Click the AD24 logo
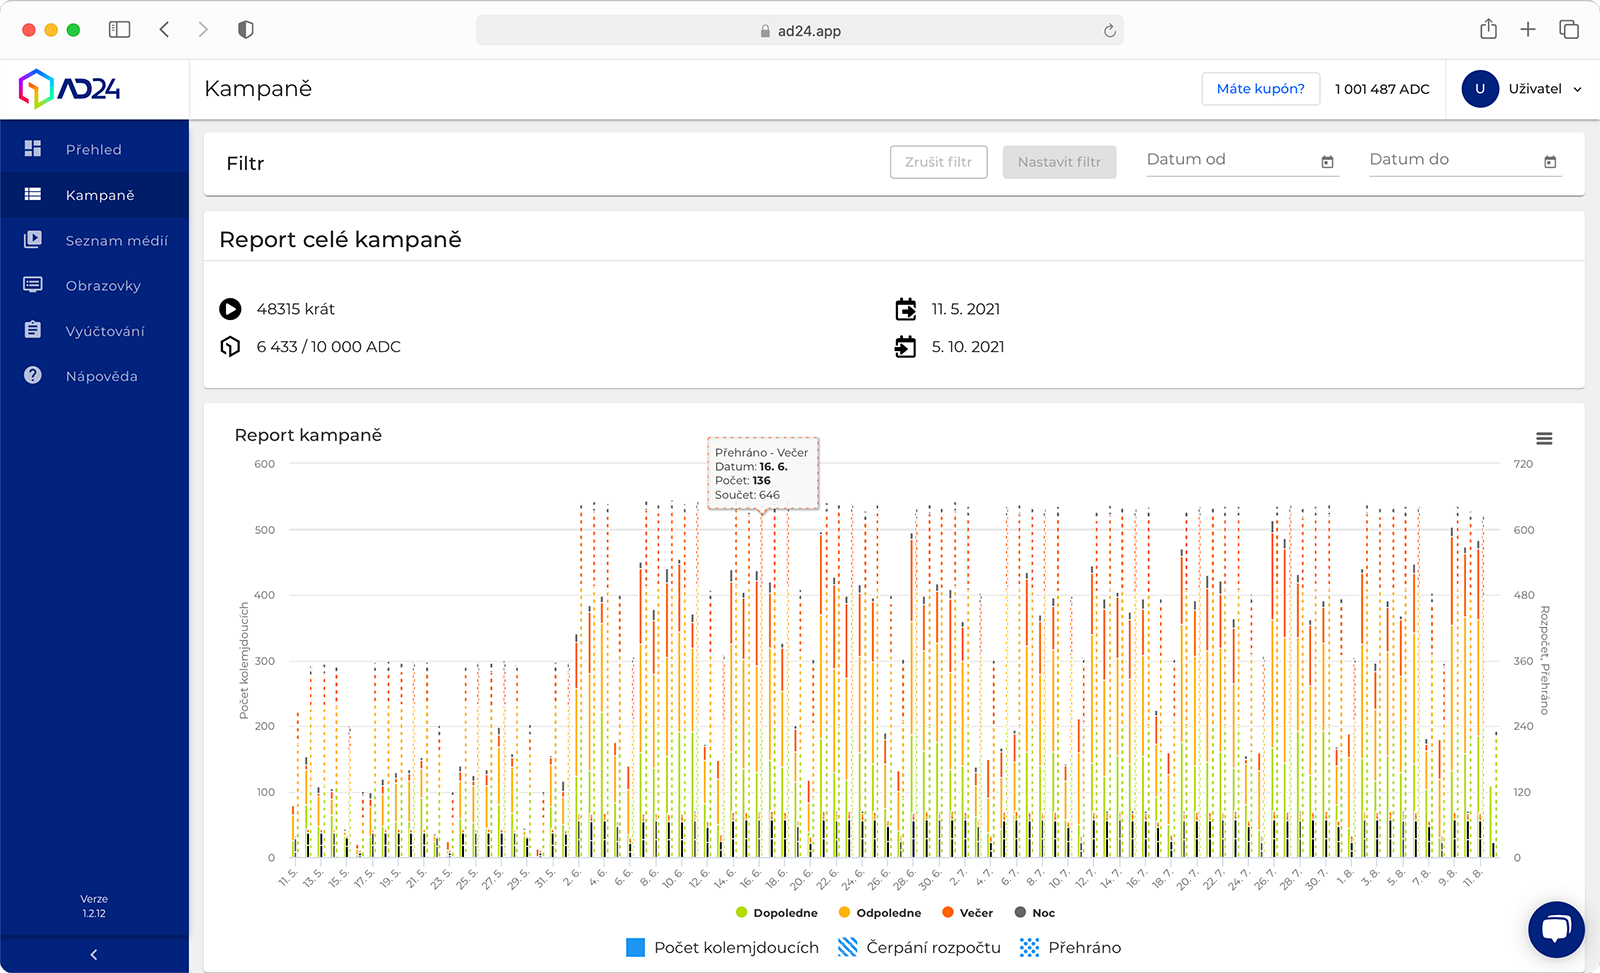Viewport: 1600px width, 973px height. [70, 89]
